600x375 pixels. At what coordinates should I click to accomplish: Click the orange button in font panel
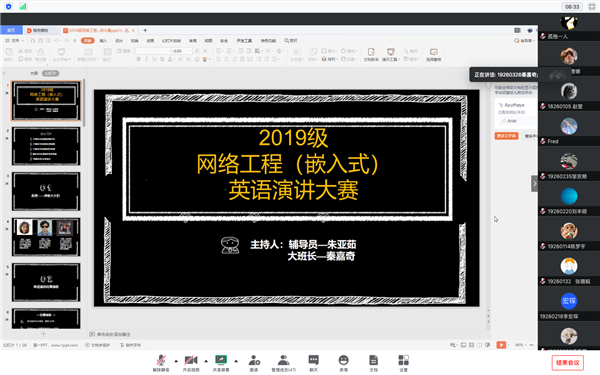coord(506,136)
